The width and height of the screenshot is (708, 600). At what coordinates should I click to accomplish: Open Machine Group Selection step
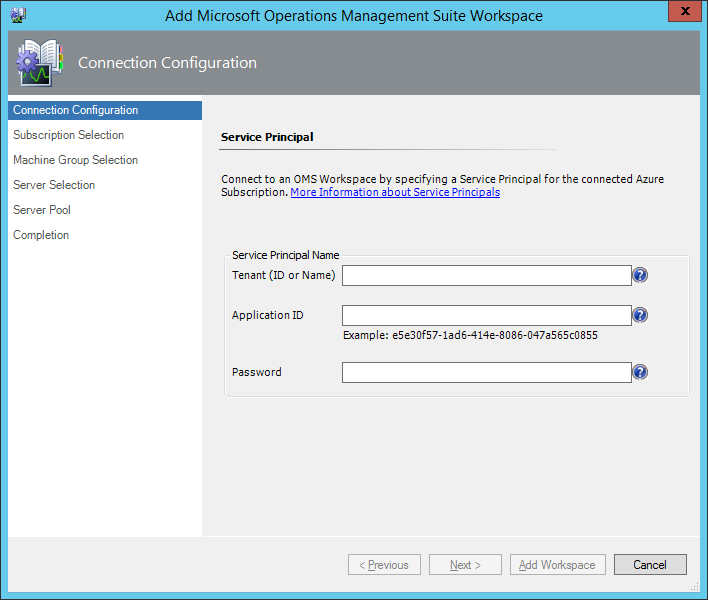pos(75,160)
